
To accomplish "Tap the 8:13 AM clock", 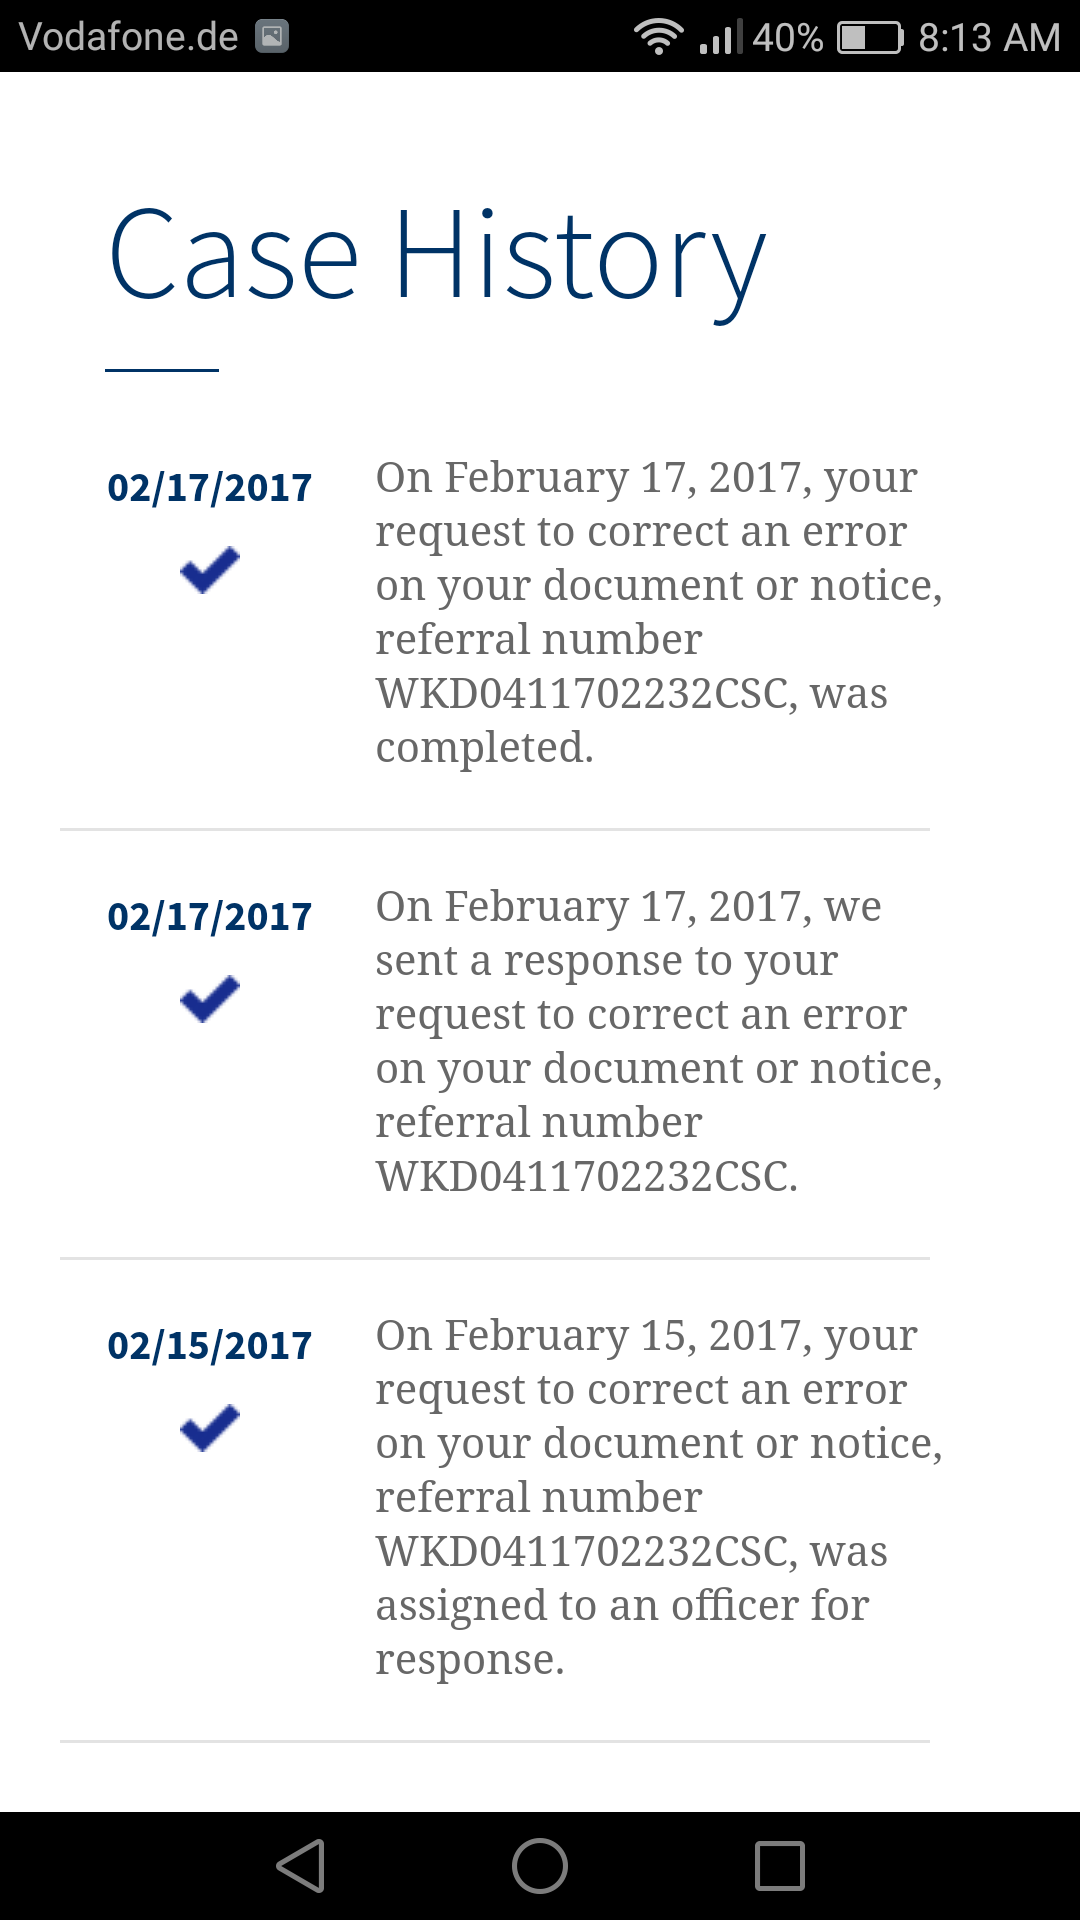I will 989,37.
